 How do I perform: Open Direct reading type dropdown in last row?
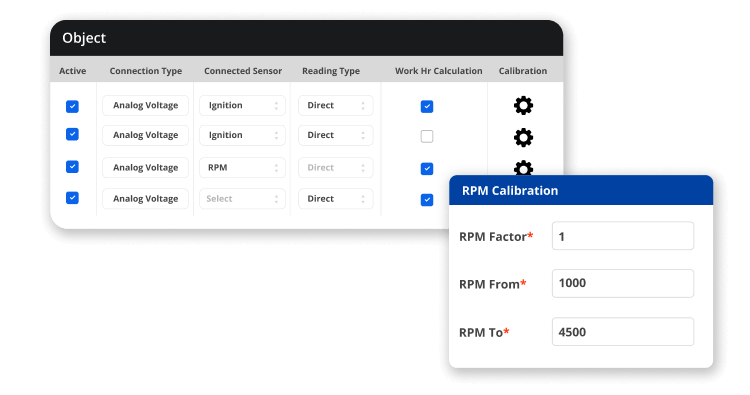336,198
